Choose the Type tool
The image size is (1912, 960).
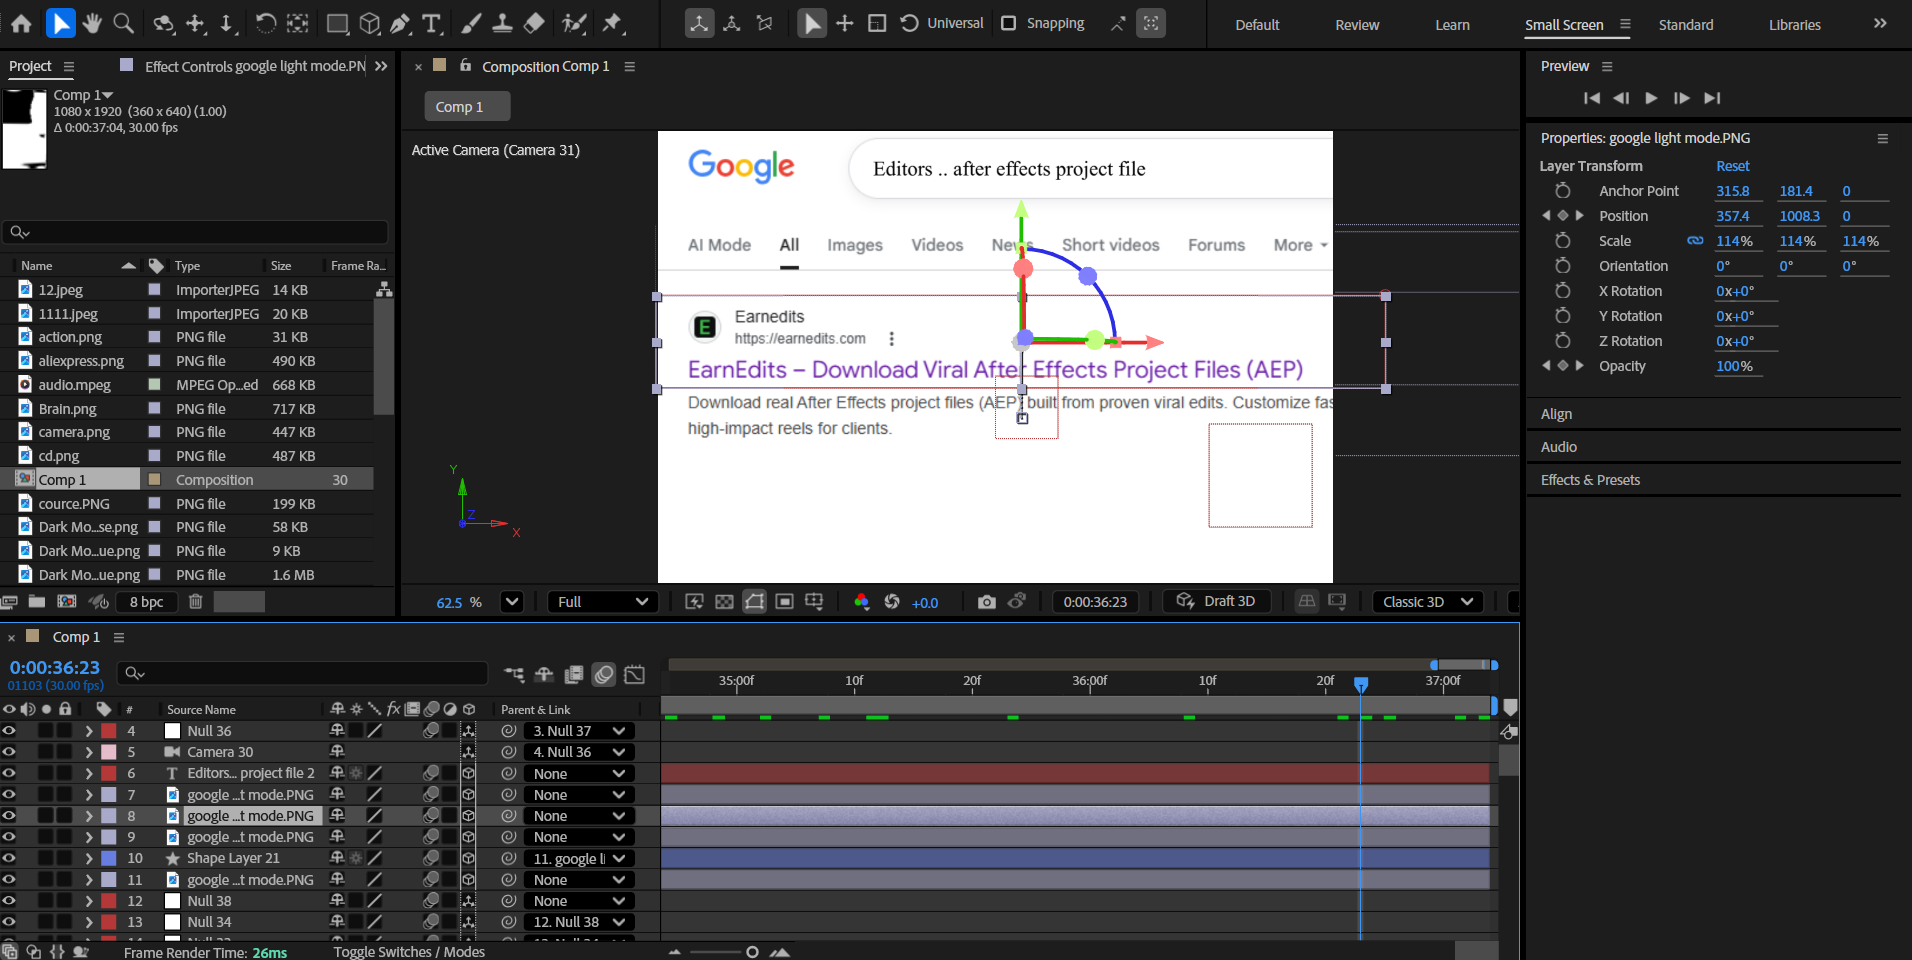432,23
